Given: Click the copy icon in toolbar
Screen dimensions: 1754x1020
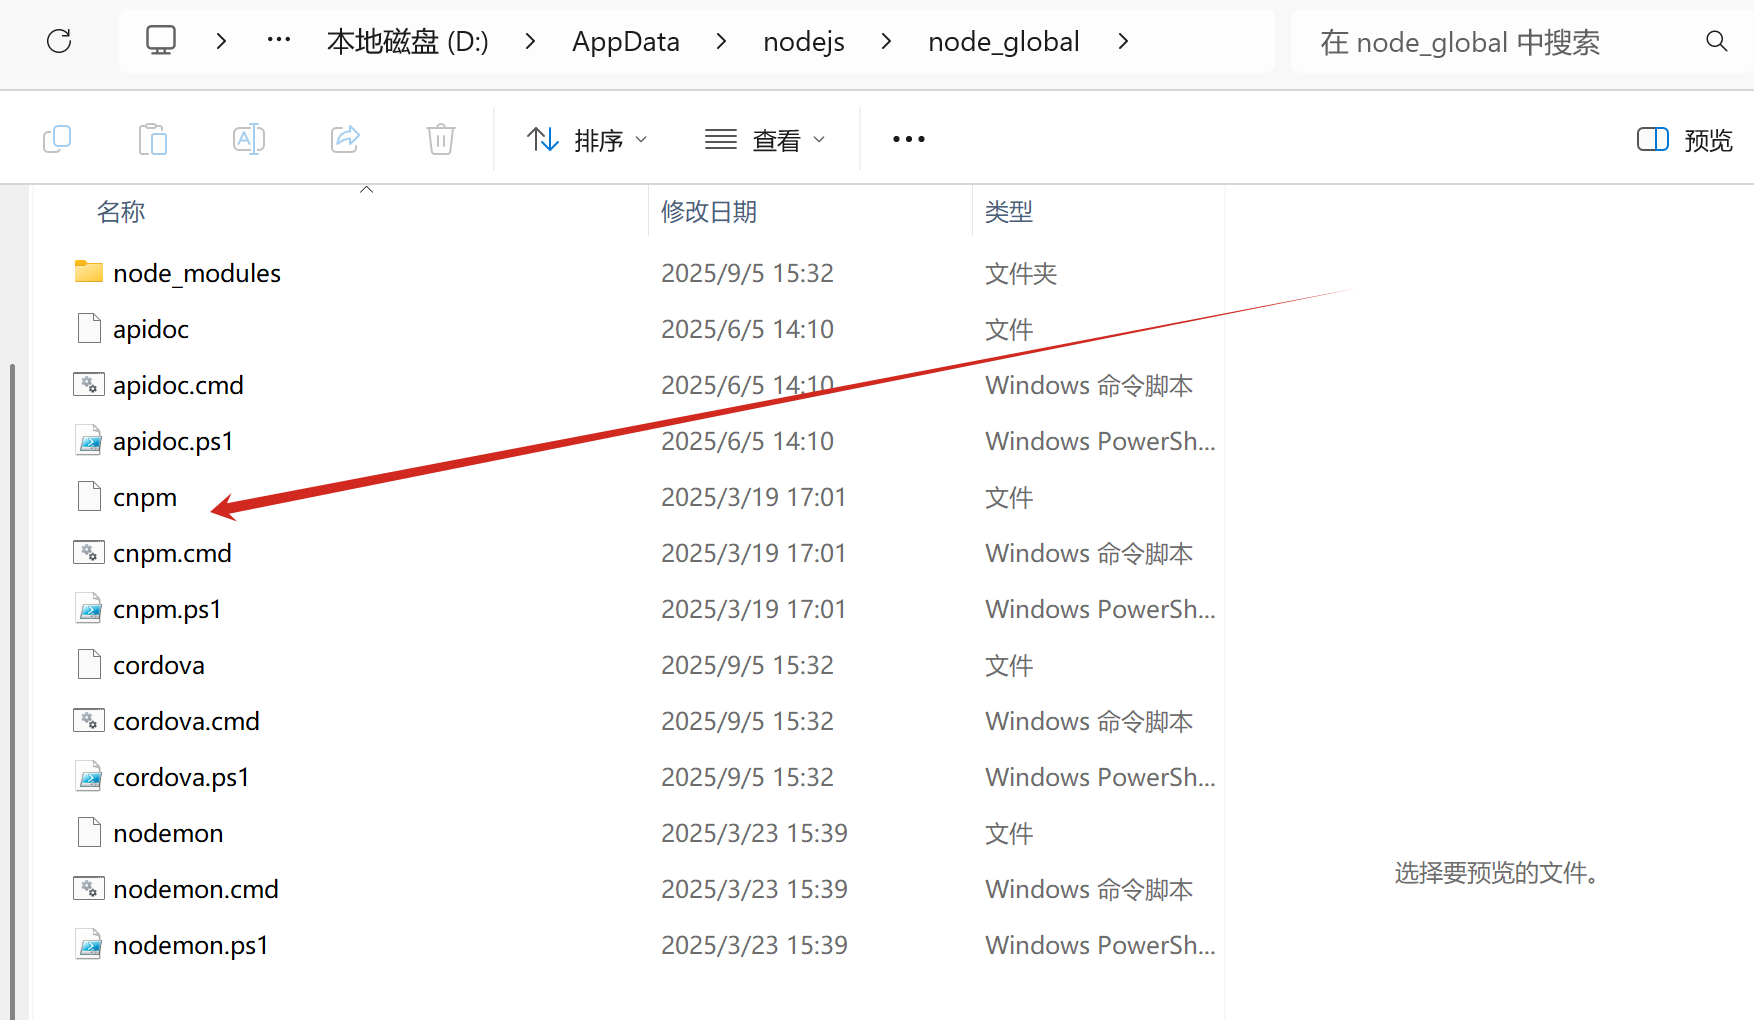Looking at the screenshot, I should click(x=57, y=139).
